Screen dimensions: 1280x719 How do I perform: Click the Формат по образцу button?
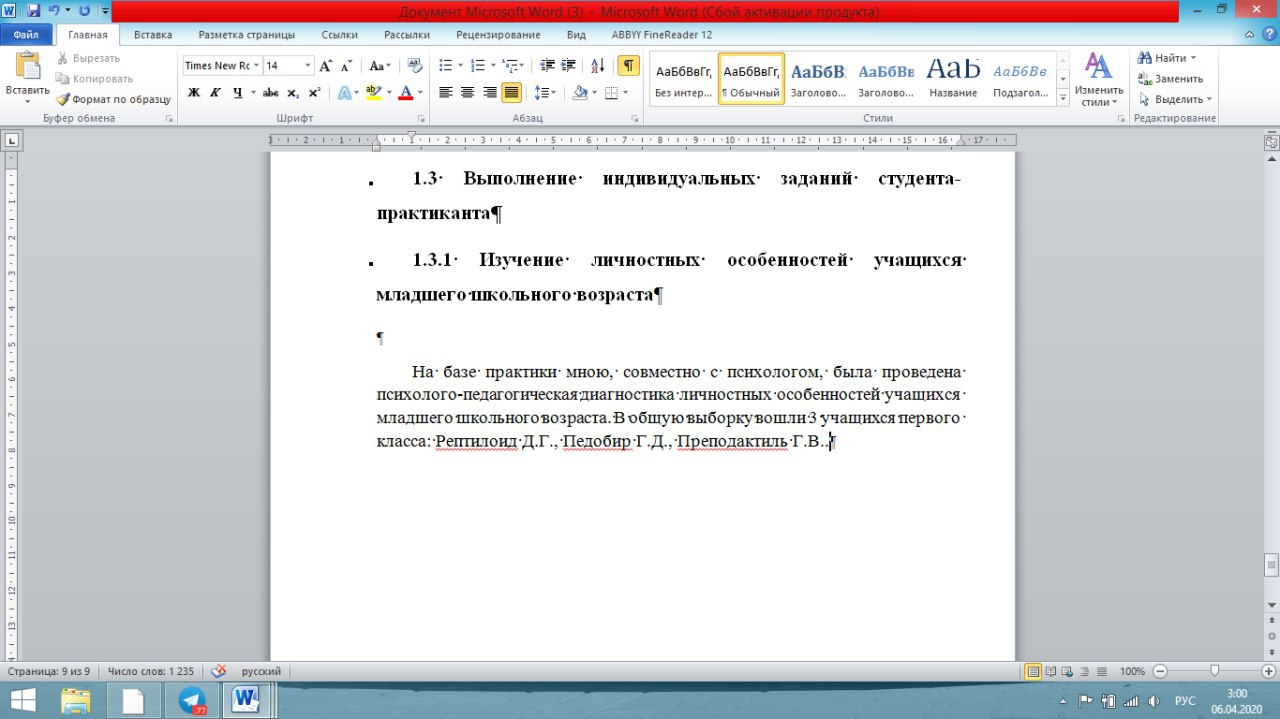click(x=113, y=100)
